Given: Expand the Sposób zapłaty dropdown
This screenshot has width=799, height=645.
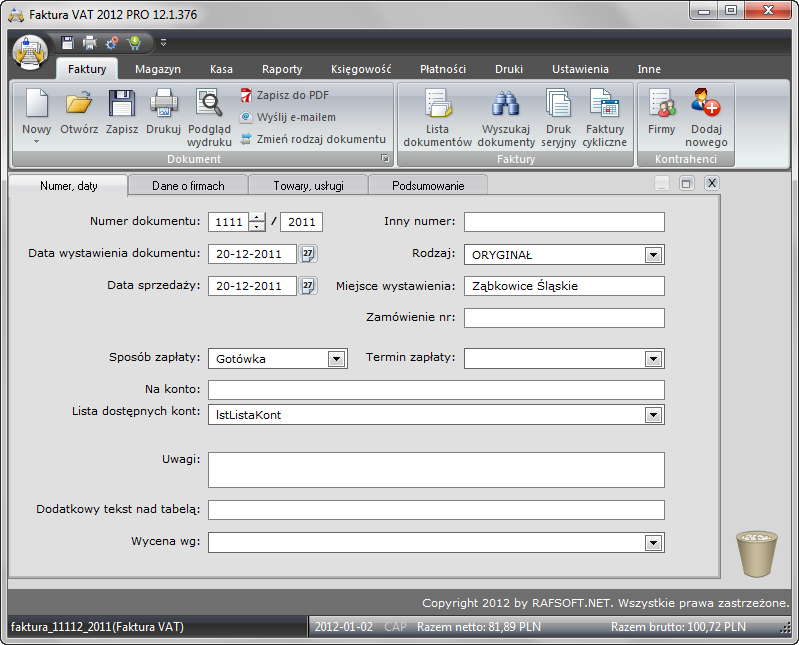Looking at the screenshot, I should click(336, 359).
